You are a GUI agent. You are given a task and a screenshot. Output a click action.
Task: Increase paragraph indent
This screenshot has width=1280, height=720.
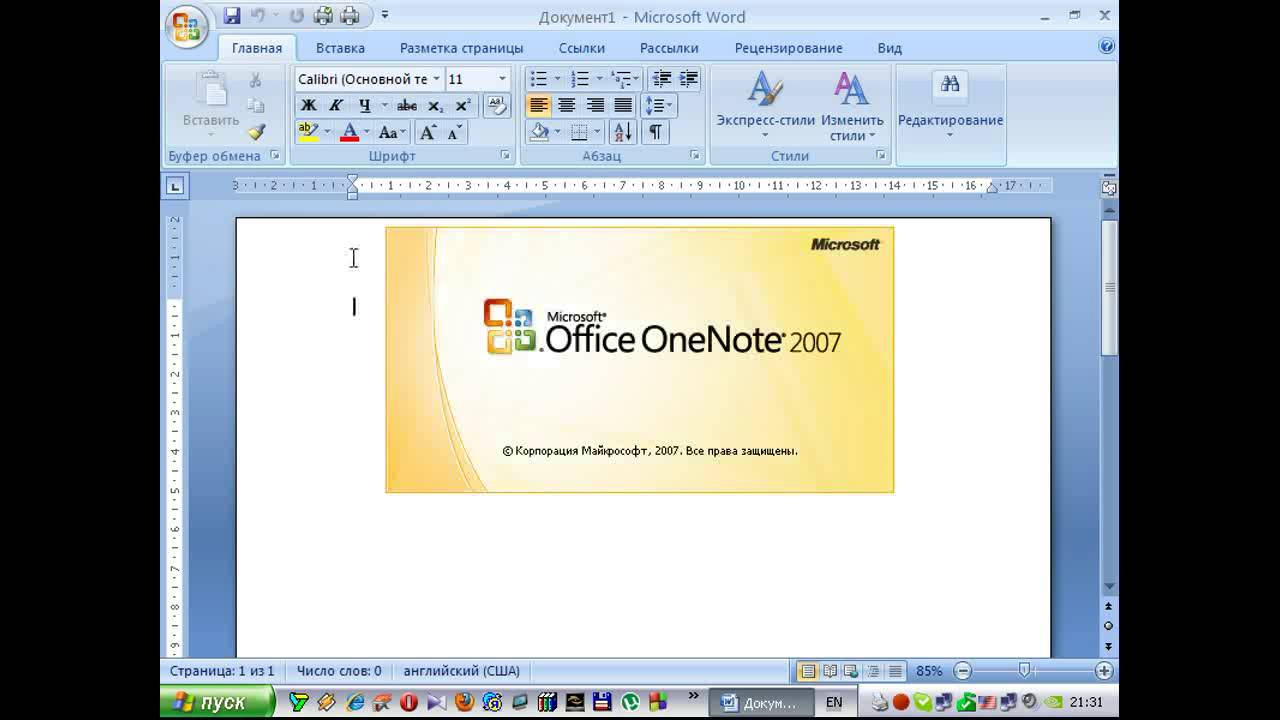pyautogui.click(x=688, y=79)
